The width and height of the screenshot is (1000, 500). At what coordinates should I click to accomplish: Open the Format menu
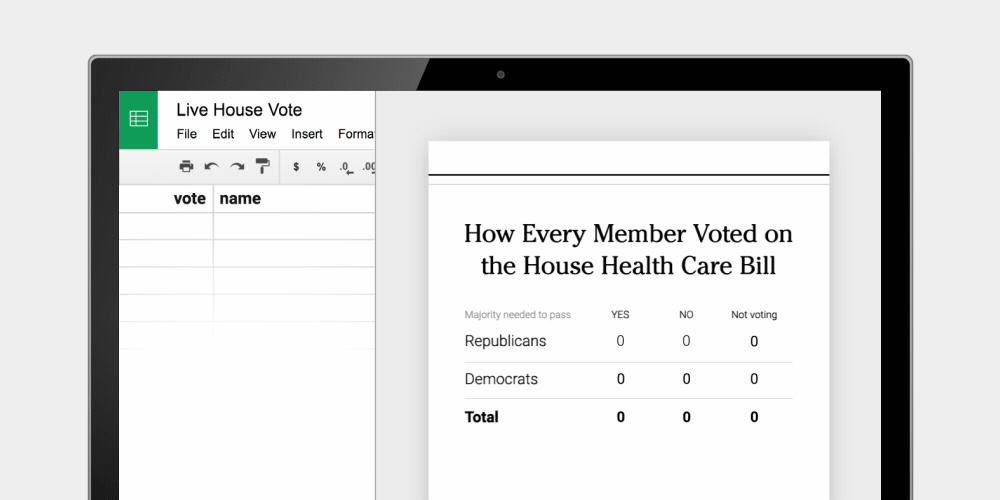click(357, 134)
